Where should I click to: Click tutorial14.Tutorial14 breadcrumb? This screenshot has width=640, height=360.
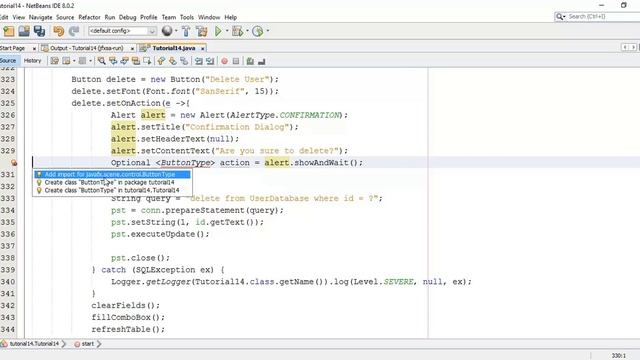click(x=34, y=344)
